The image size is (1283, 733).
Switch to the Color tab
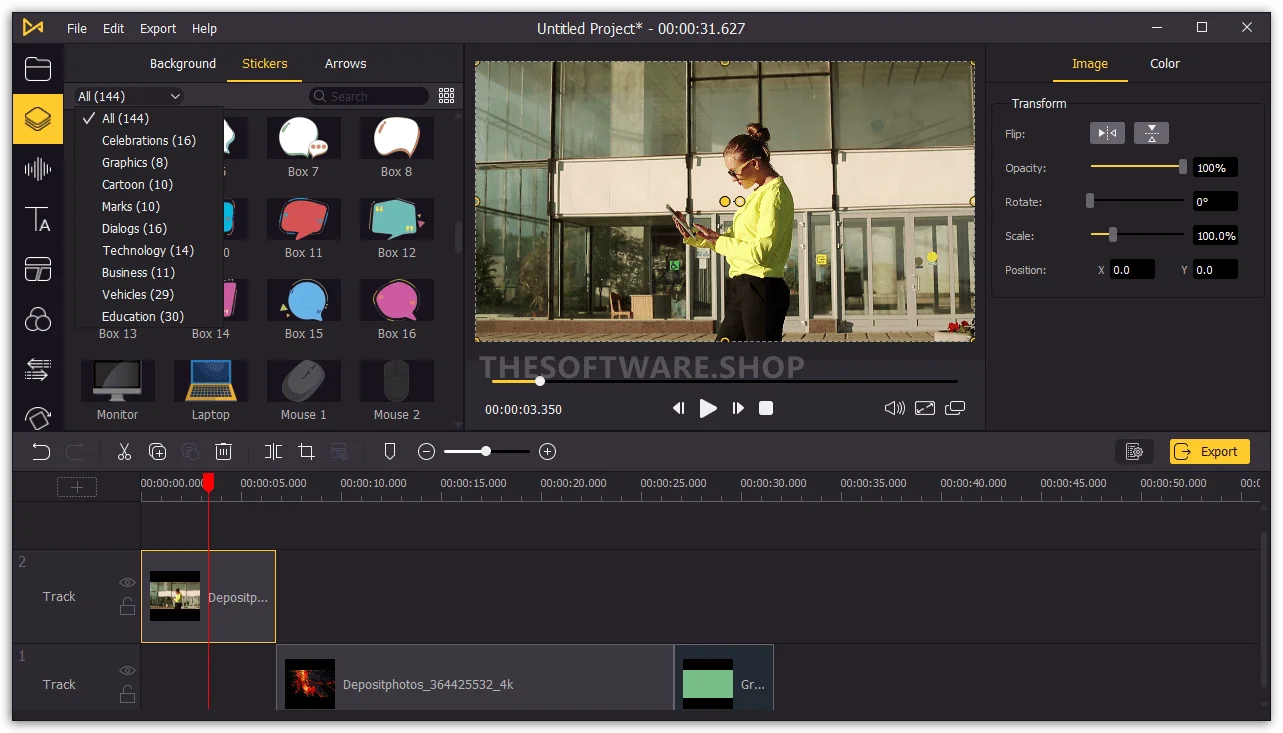click(x=1165, y=63)
